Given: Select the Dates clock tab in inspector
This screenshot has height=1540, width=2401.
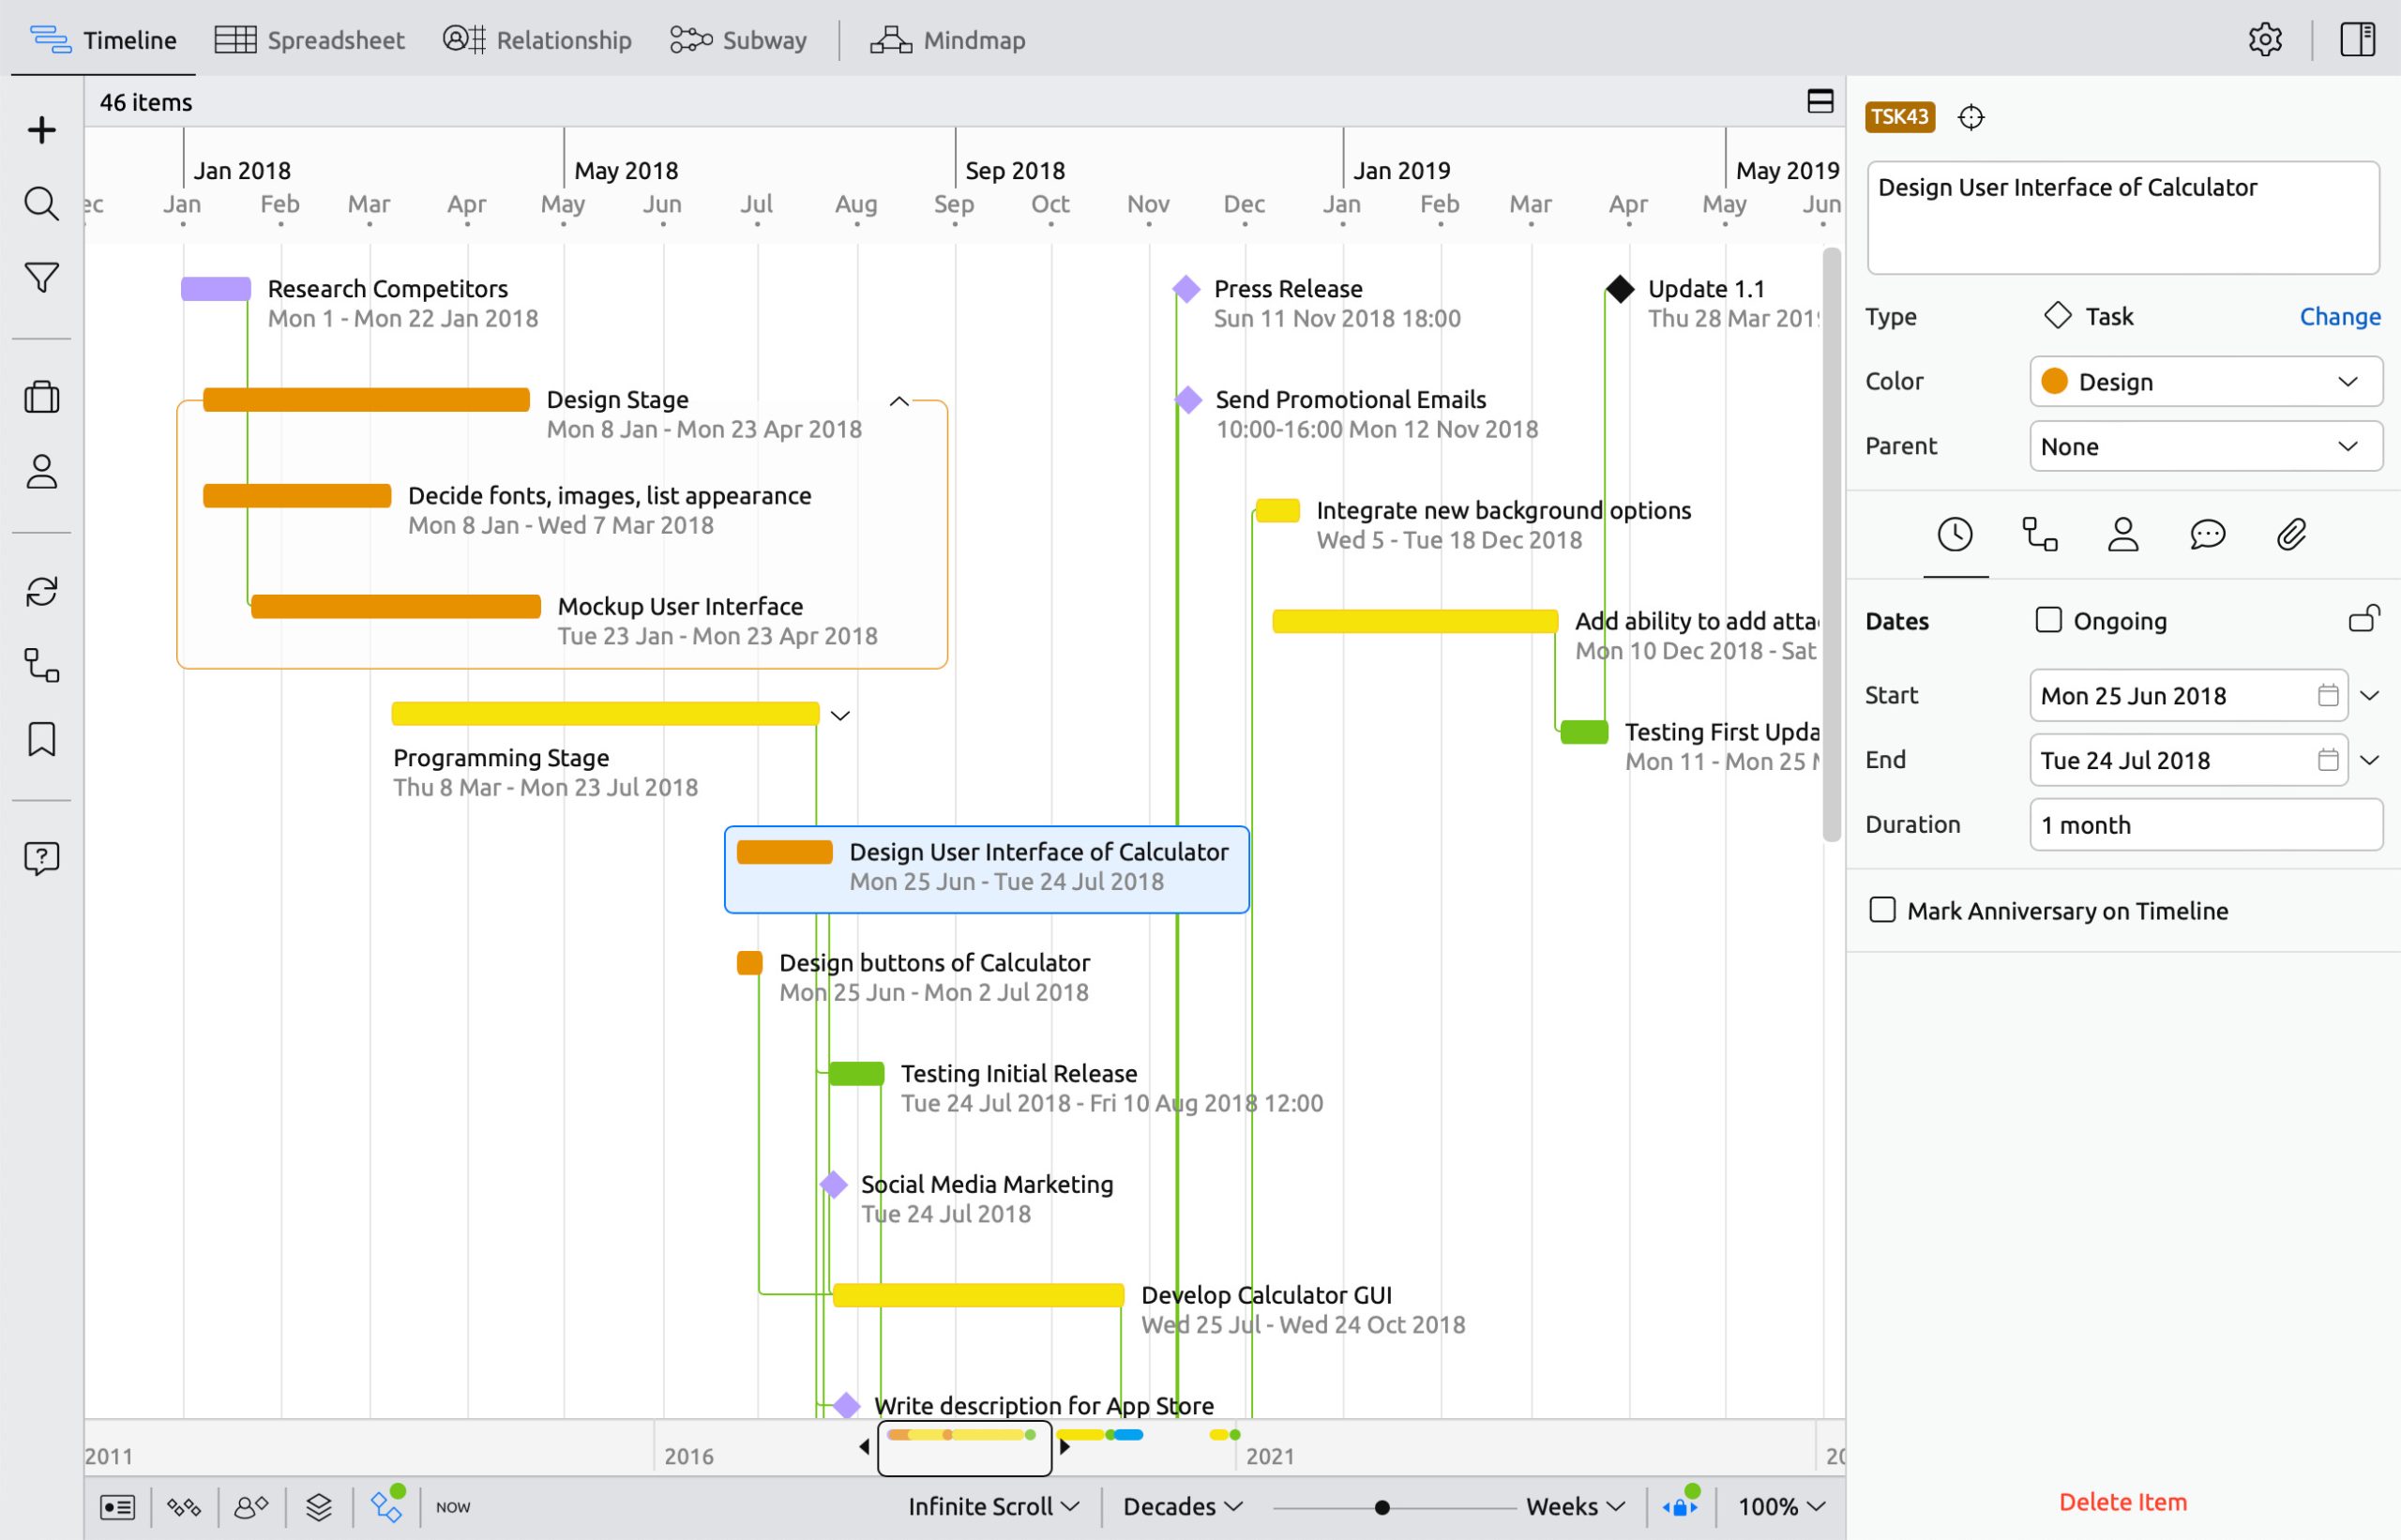Looking at the screenshot, I should 1955,535.
